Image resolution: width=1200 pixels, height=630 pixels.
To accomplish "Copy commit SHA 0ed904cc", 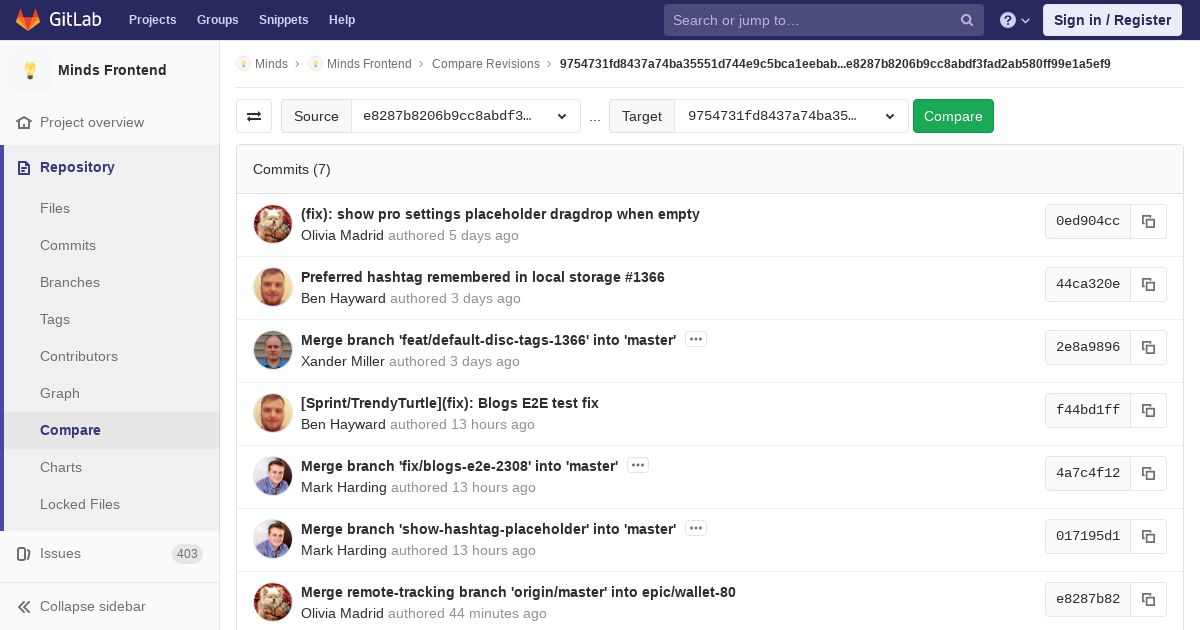I will [1148, 221].
